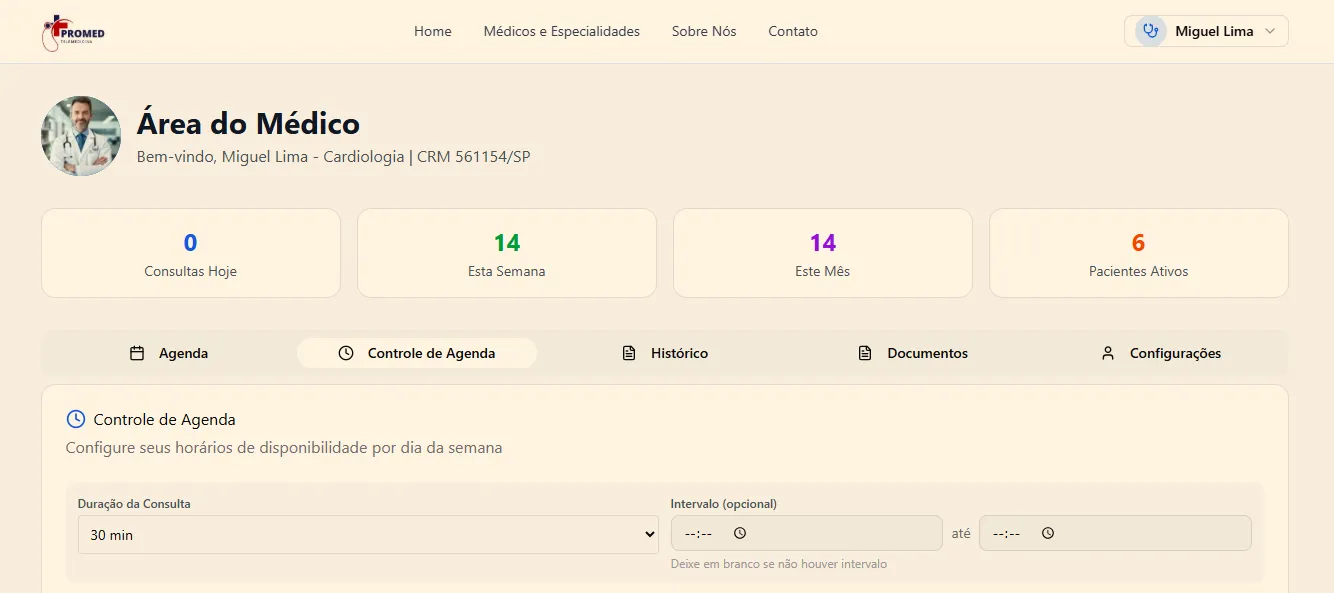Click the calendar icon on the Agenda tab

(x=137, y=353)
